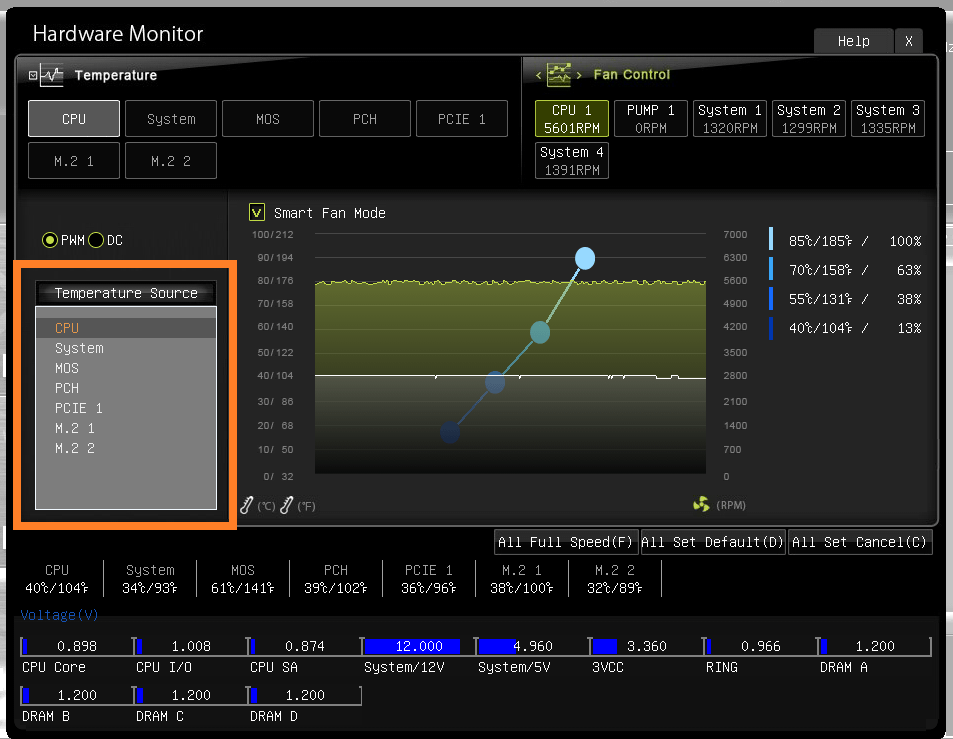Click the DRAM A voltage bar
This screenshot has height=739, width=953.
click(x=873, y=646)
